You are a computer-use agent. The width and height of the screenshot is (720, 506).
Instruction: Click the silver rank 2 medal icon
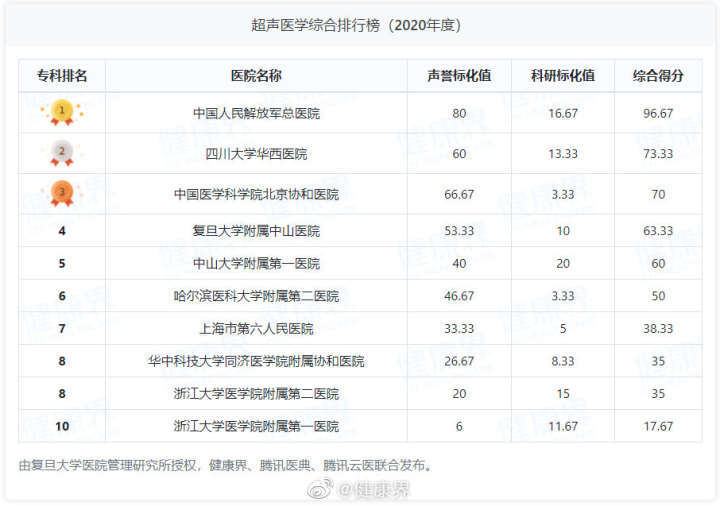tap(62, 153)
